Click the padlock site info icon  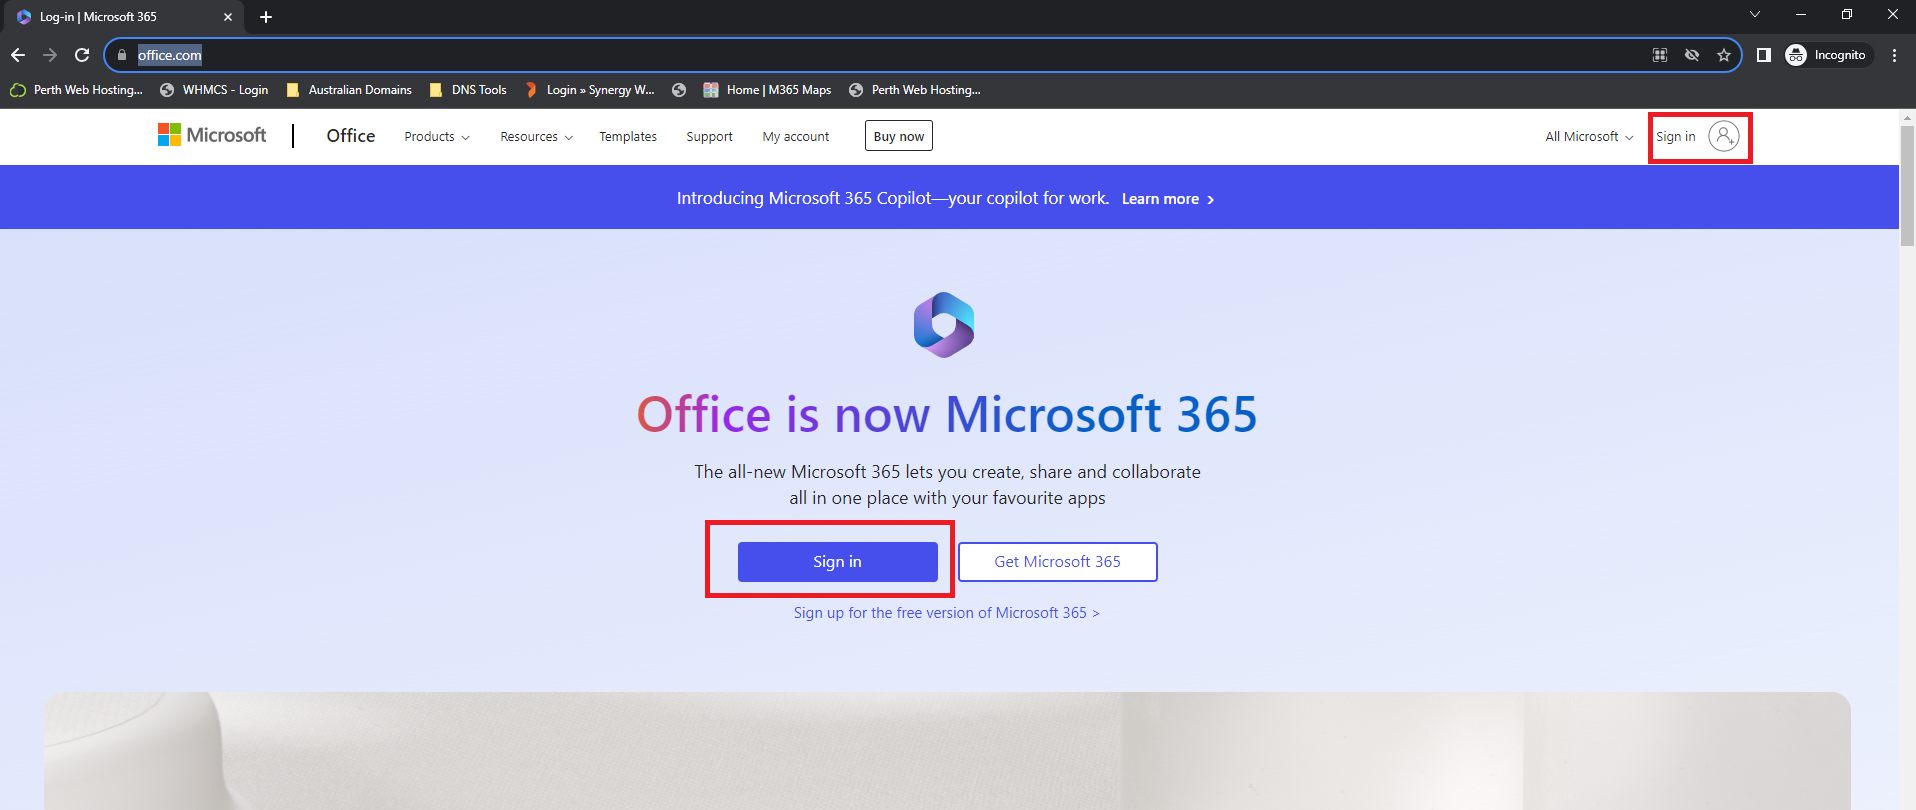[x=122, y=55]
